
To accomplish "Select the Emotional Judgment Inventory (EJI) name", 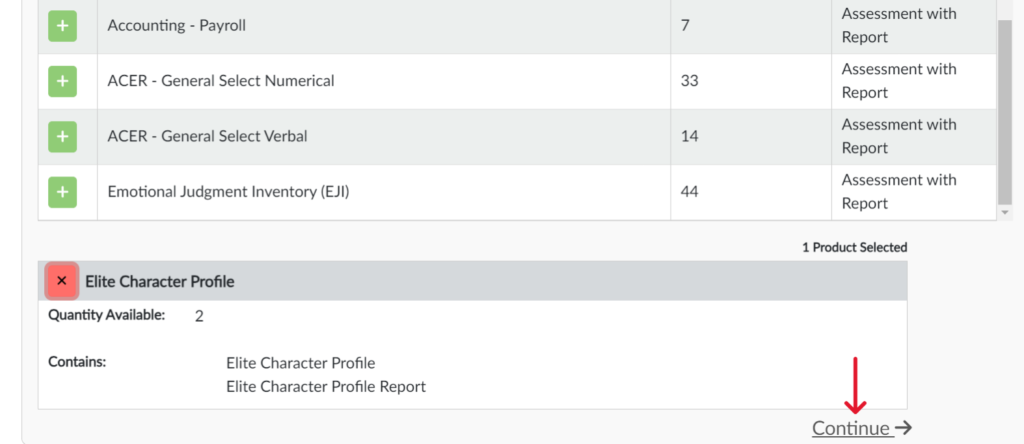I will tap(228, 191).
